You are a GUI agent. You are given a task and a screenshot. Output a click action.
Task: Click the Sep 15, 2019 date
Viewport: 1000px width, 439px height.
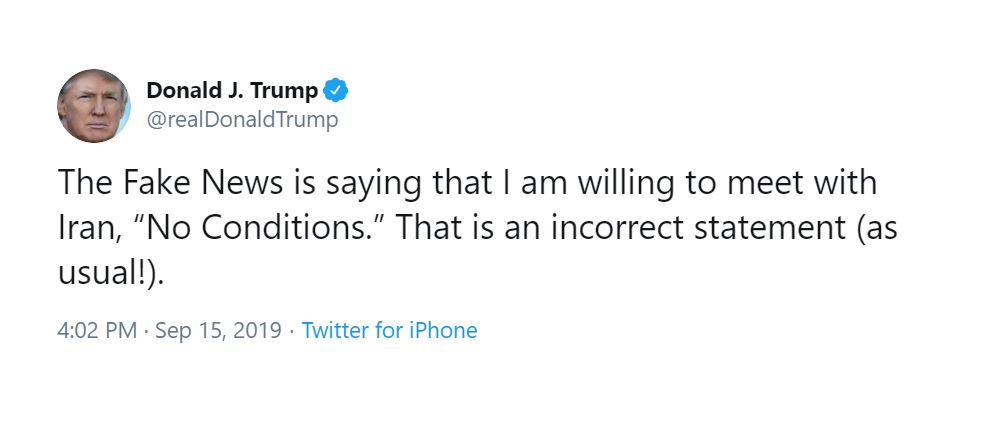(217, 331)
